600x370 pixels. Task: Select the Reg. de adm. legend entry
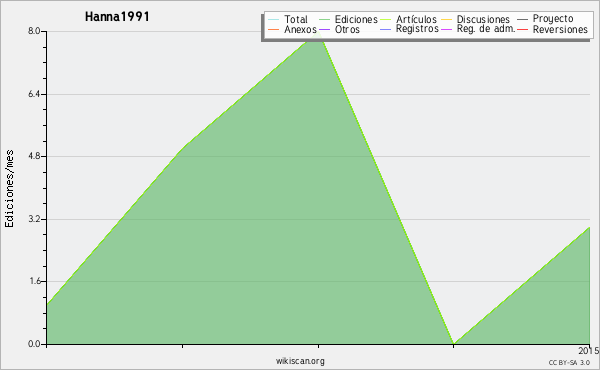click(478, 29)
